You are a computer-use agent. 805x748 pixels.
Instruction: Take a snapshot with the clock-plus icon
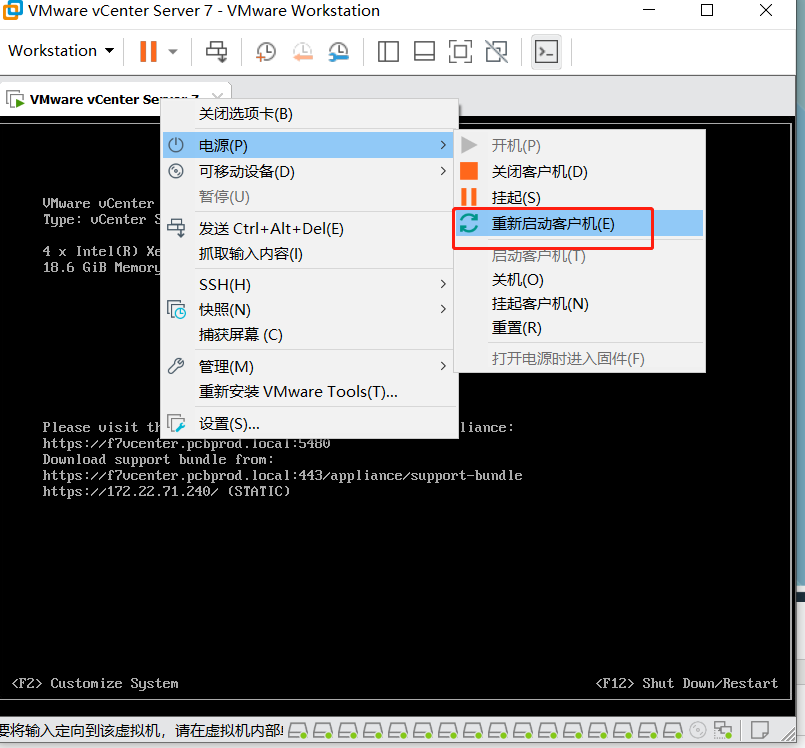coord(265,51)
